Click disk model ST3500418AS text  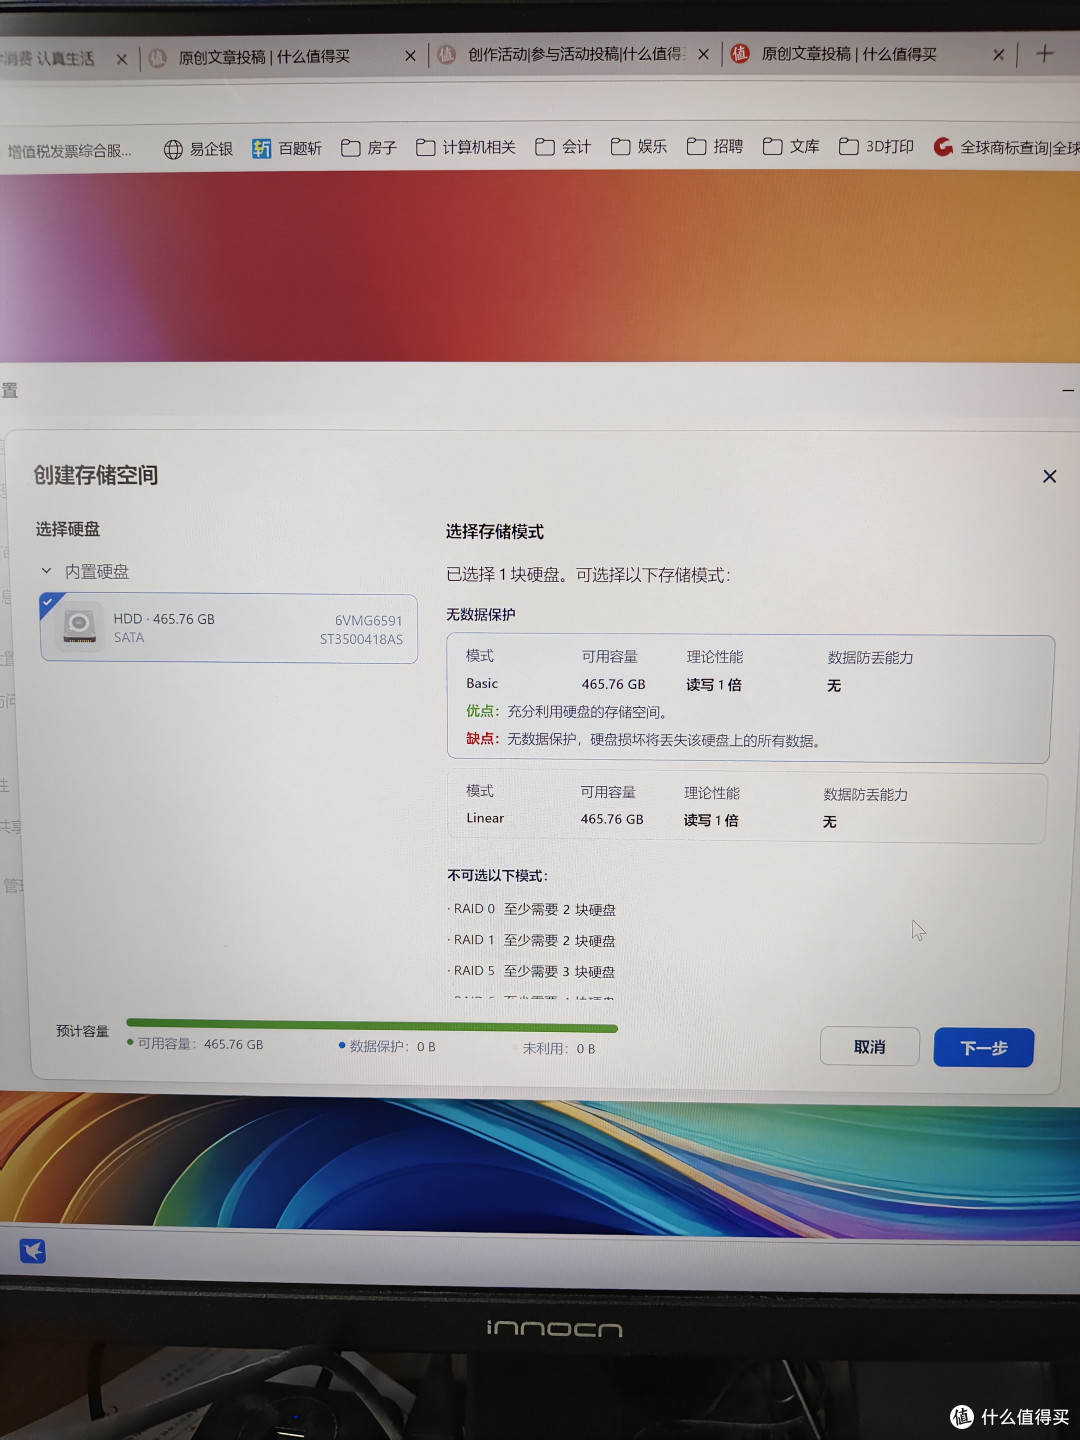point(361,639)
